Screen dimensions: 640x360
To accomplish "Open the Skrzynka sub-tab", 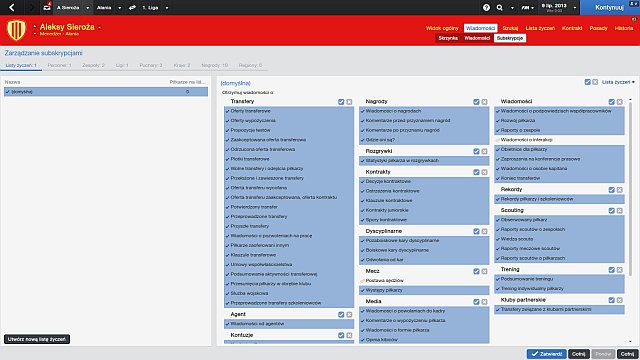I will [x=448, y=38].
